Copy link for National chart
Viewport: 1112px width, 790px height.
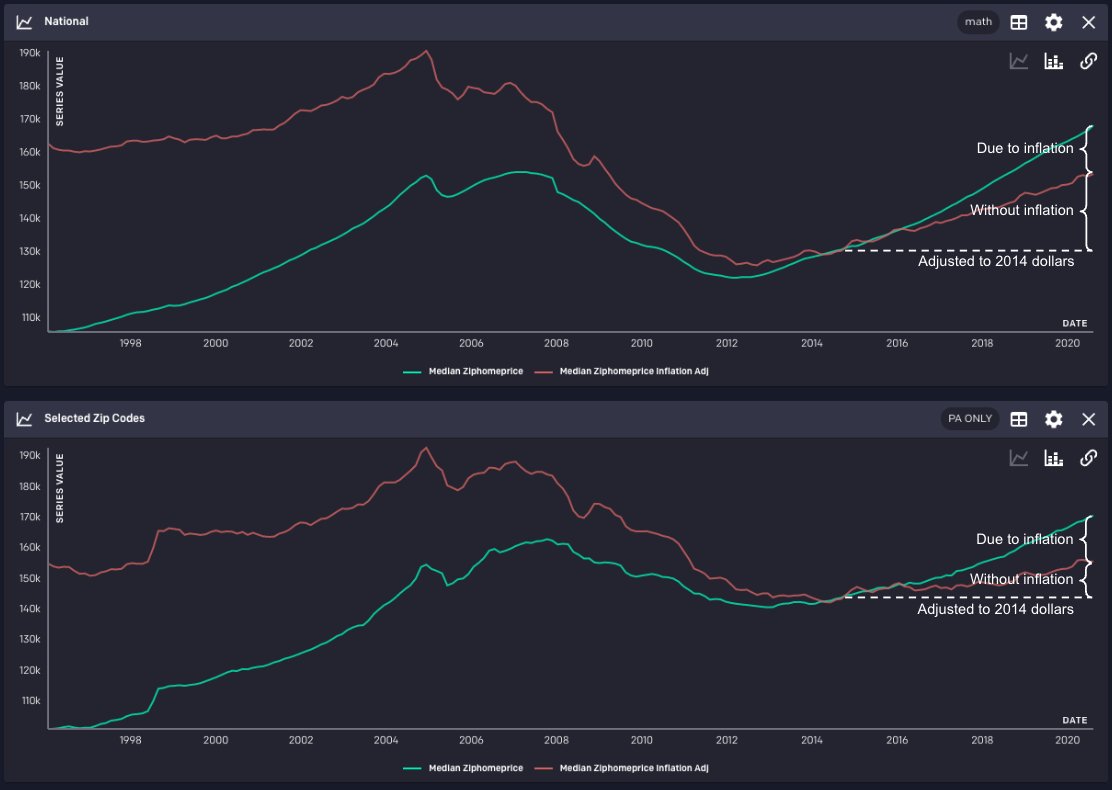(x=1089, y=62)
